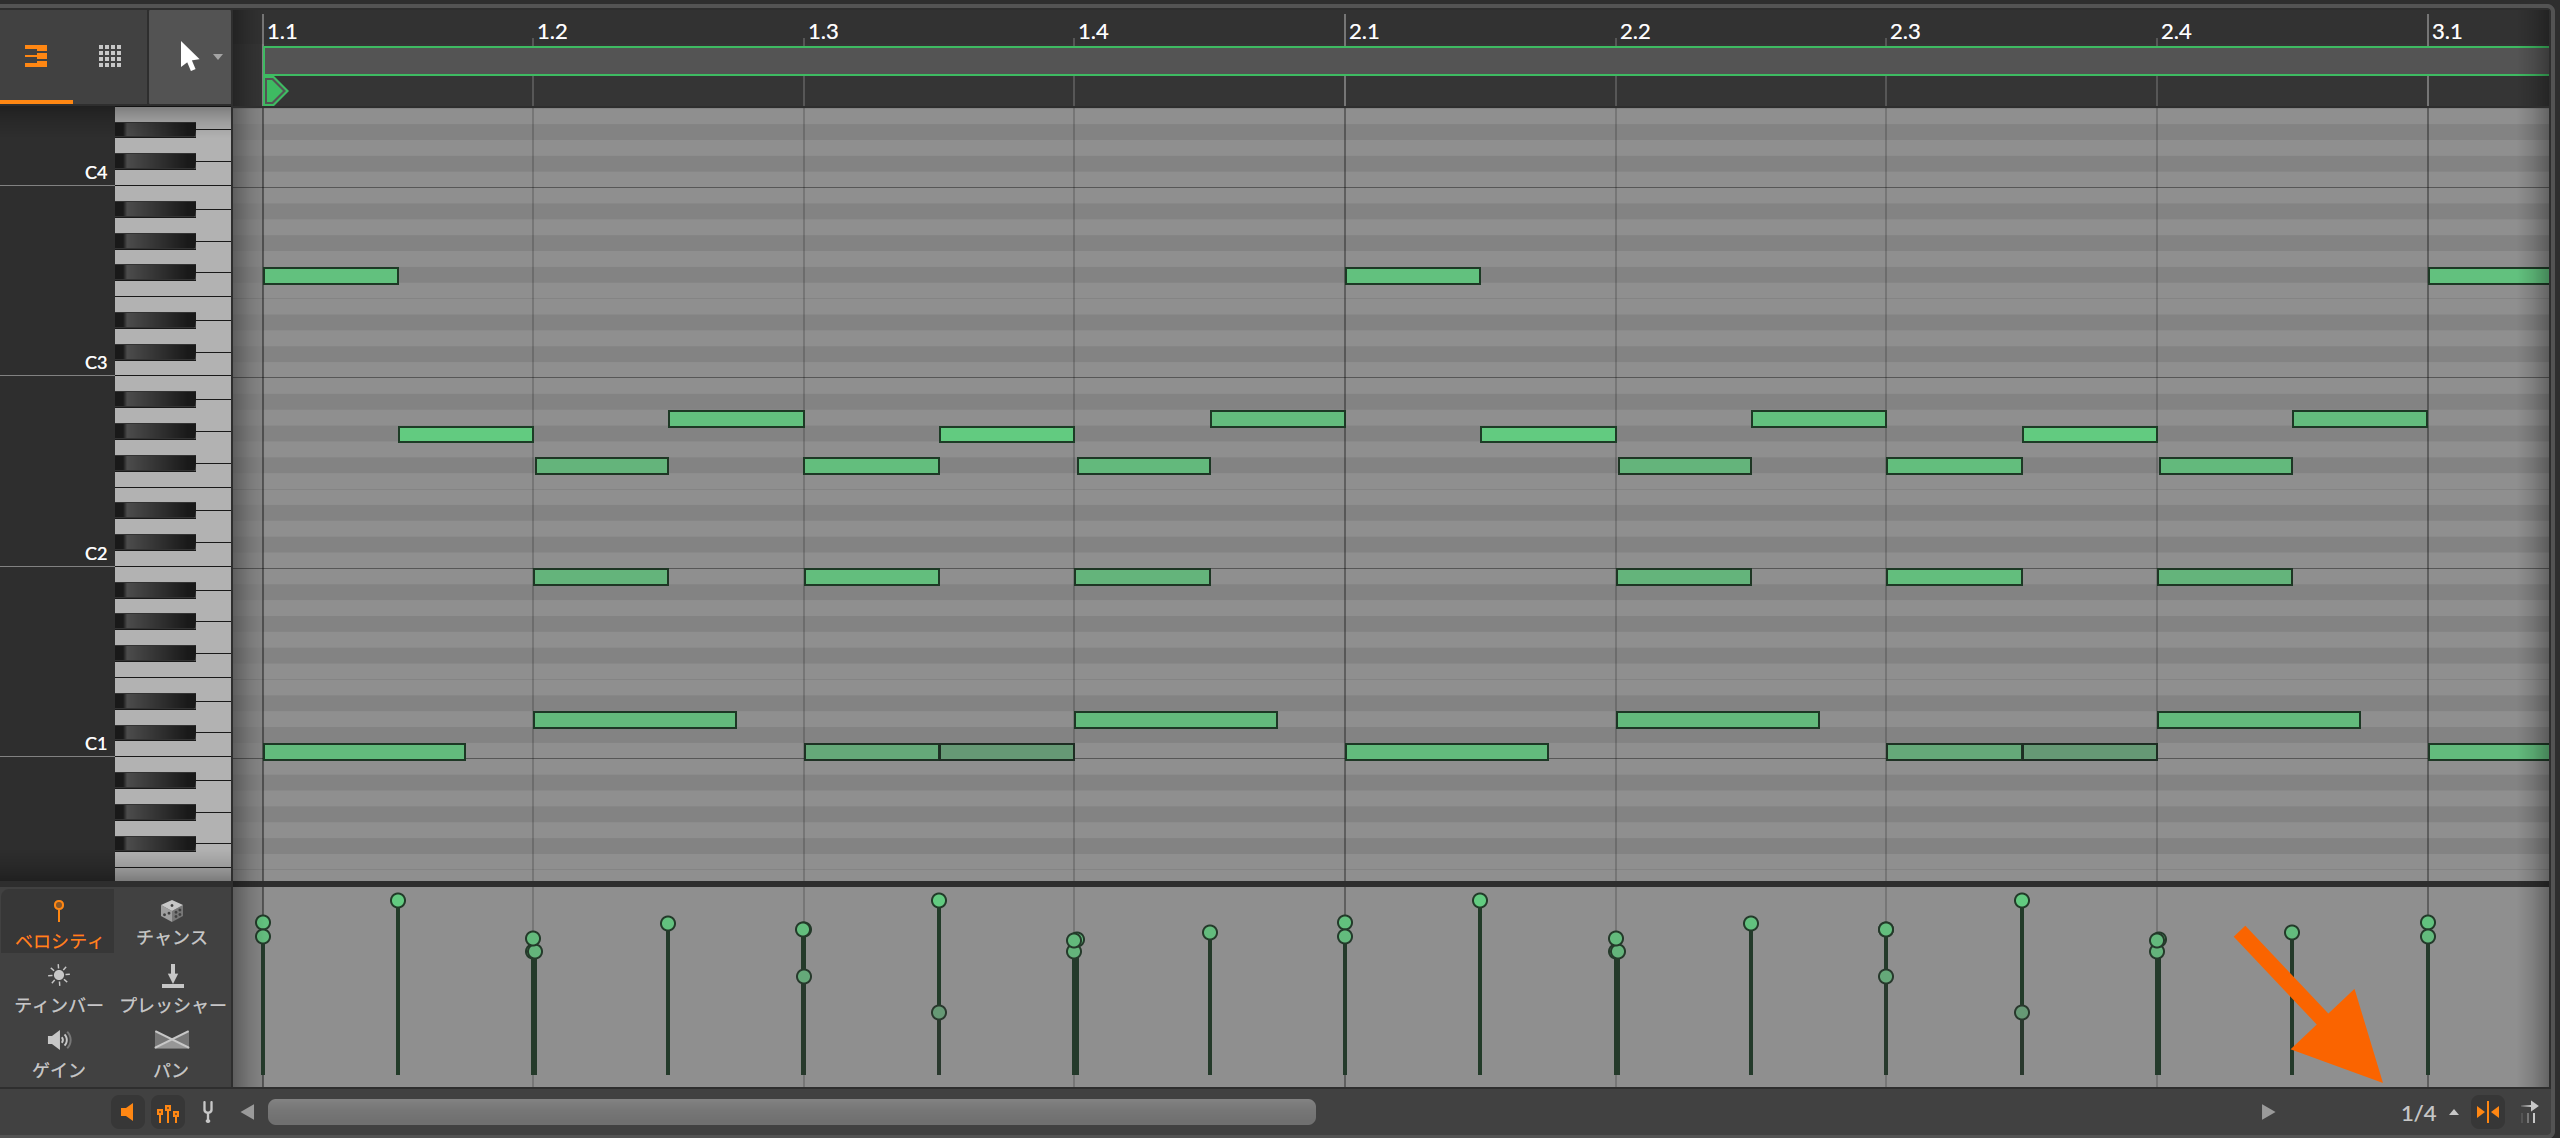Click the C4 key on the piano keyboard

(x=172, y=177)
